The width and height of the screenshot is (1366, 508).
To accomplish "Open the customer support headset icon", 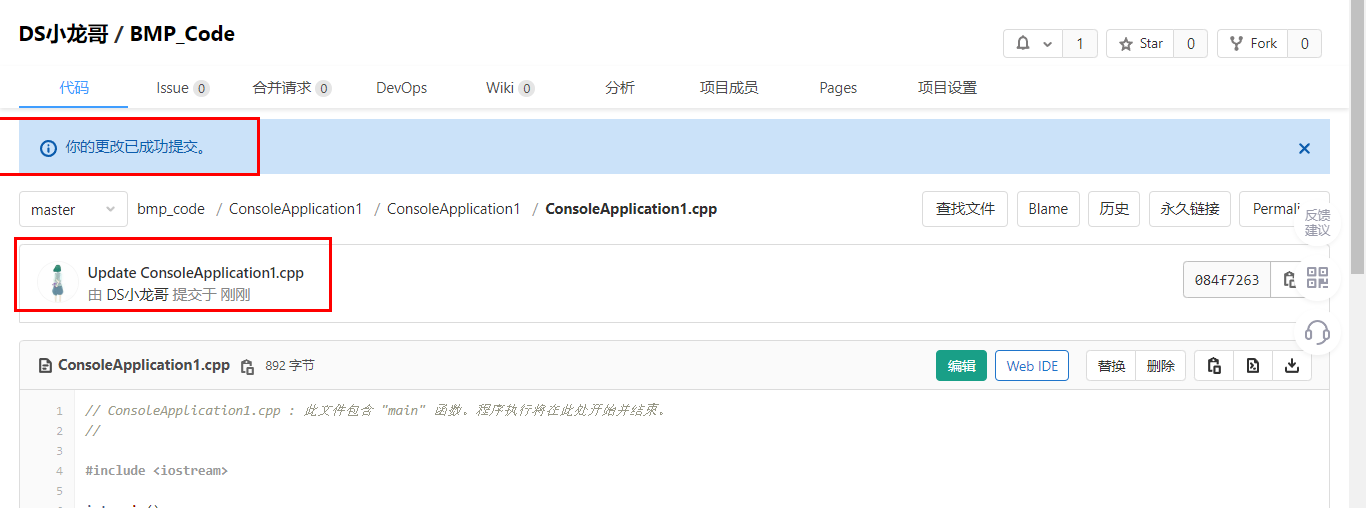I will coord(1317,332).
